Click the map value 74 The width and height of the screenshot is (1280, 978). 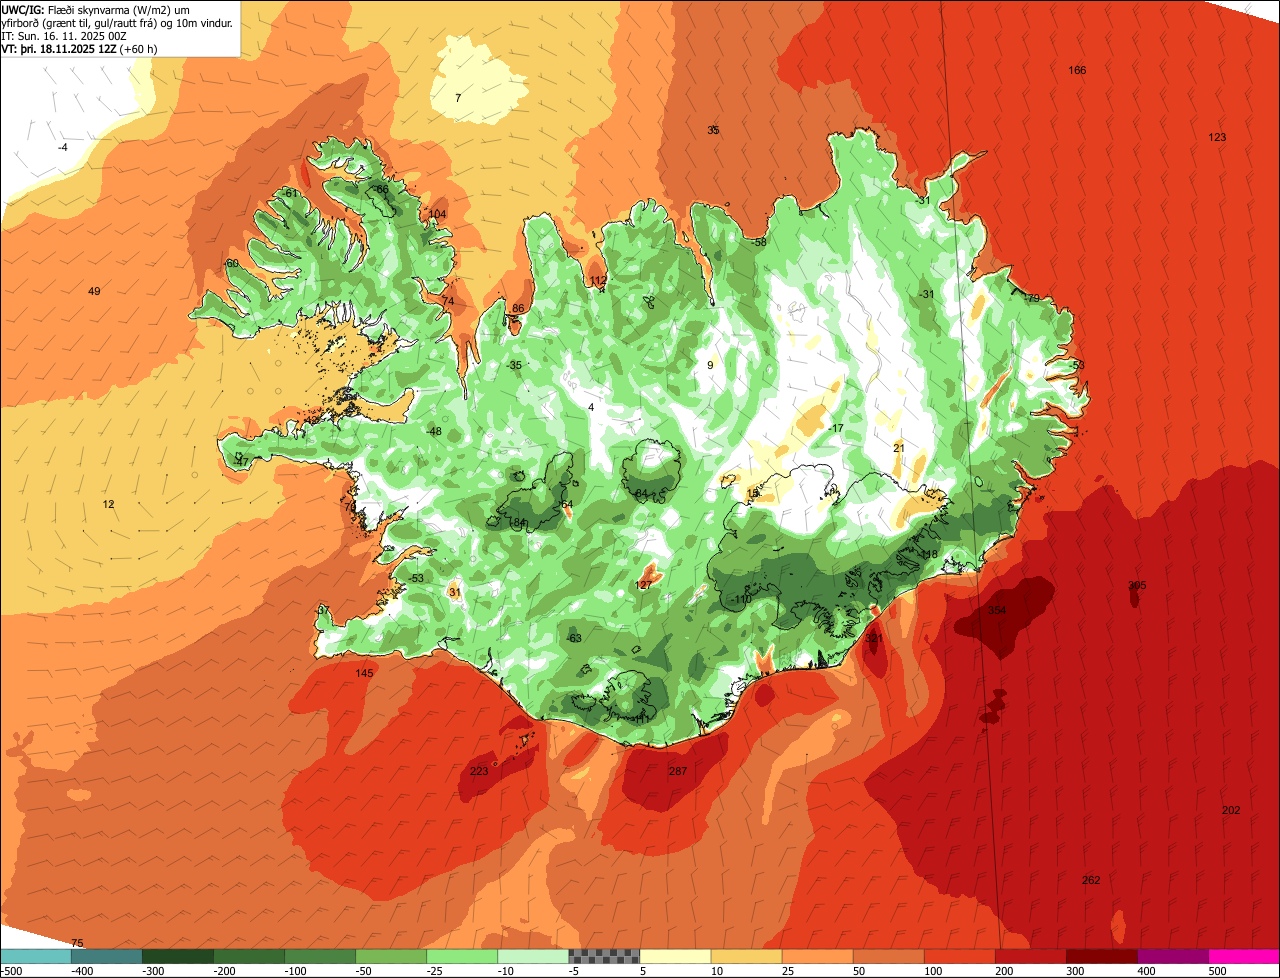[448, 301]
